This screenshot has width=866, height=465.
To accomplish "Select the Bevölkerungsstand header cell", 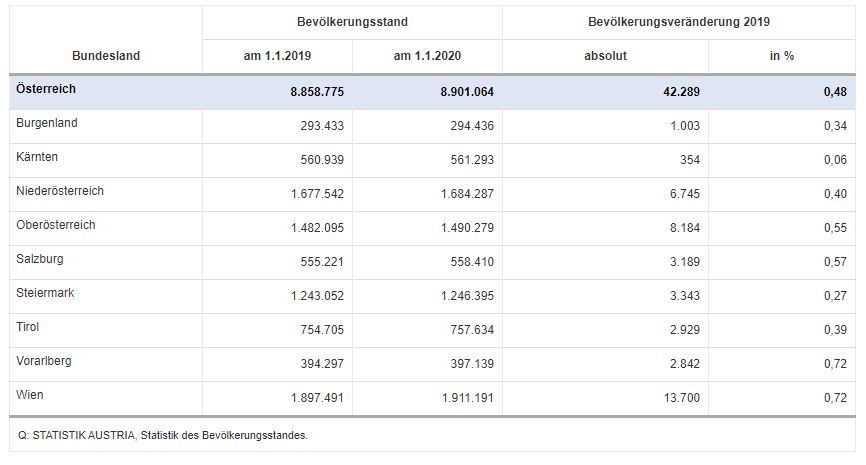I will [352, 21].
